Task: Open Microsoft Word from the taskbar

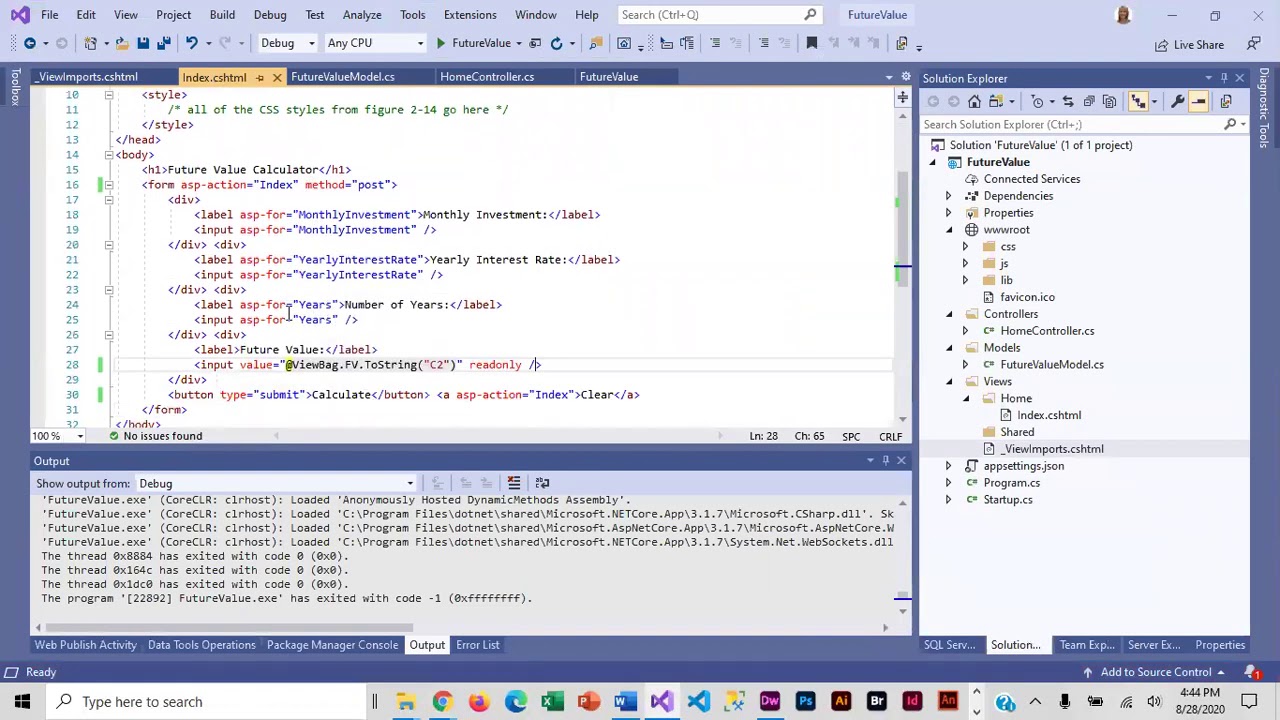Action: click(x=624, y=701)
